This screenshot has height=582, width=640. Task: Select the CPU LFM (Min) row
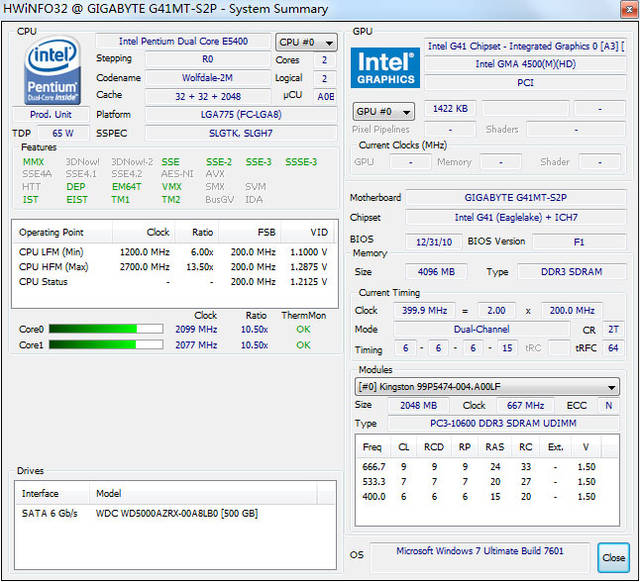[x=173, y=252]
